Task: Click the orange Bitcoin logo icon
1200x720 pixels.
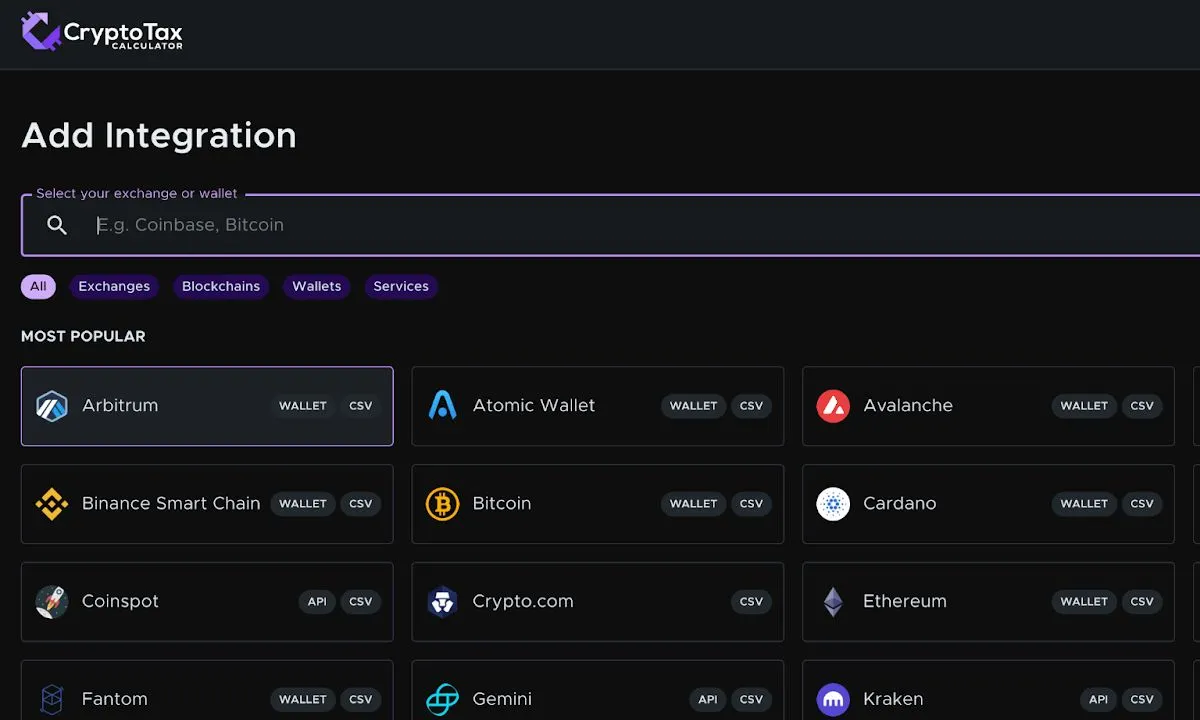Action: (442, 504)
